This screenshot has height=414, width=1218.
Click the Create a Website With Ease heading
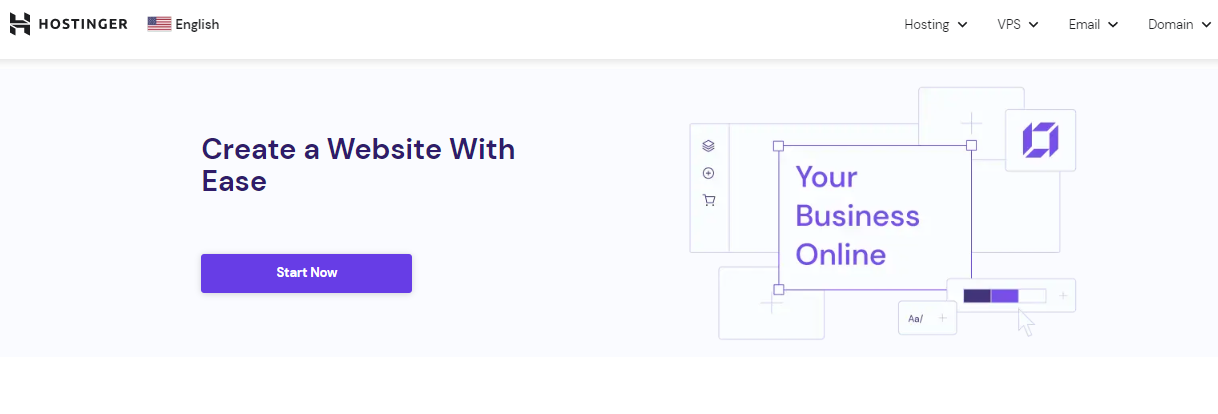click(358, 165)
